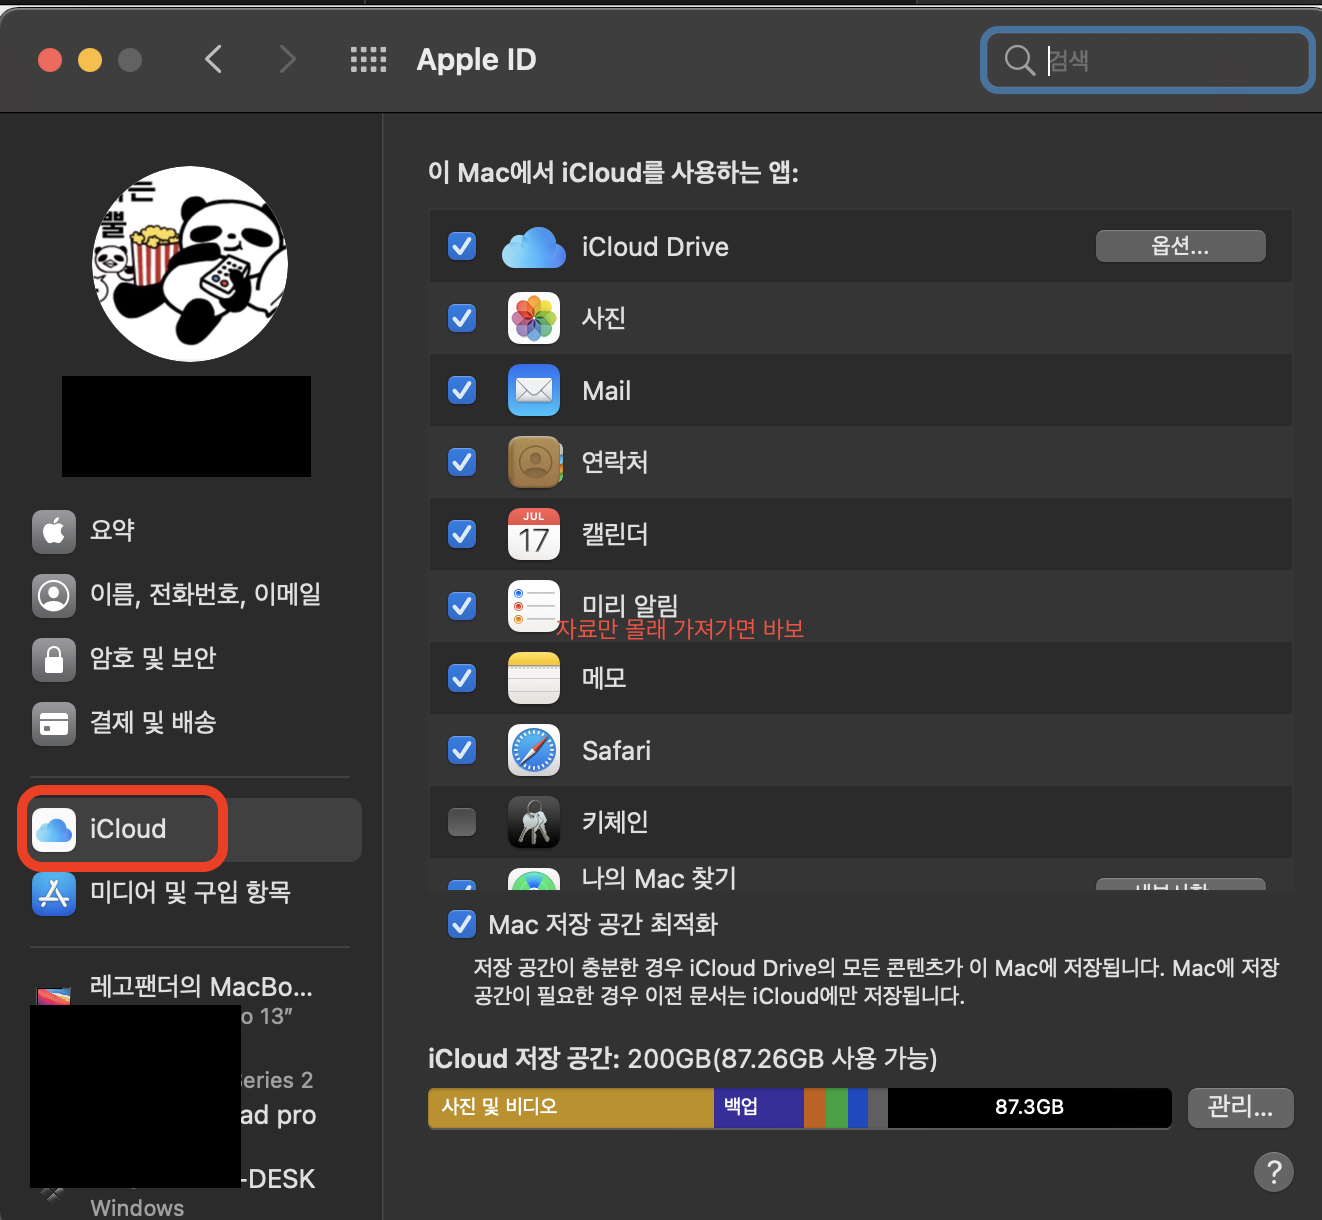This screenshot has width=1322, height=1220.
Task: Click the iCloud Drive label text
Action: point(655,247)
